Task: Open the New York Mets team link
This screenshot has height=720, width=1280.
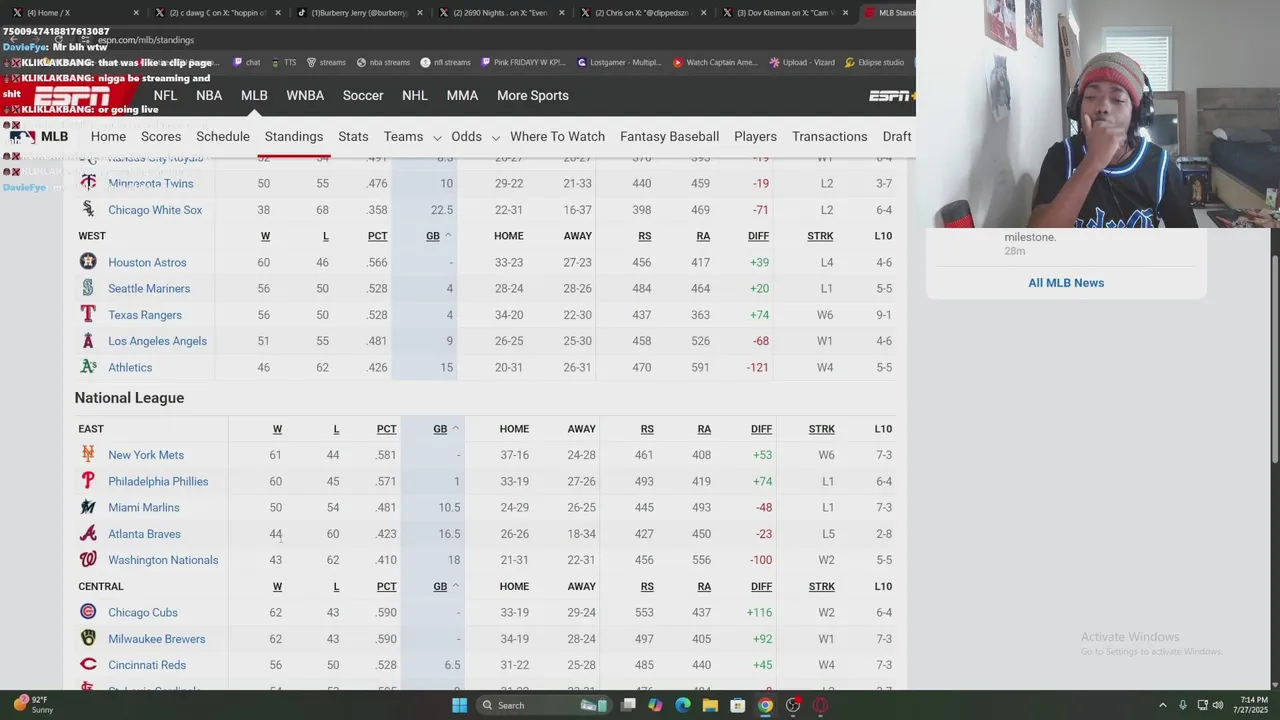Action: coord(146,455)
